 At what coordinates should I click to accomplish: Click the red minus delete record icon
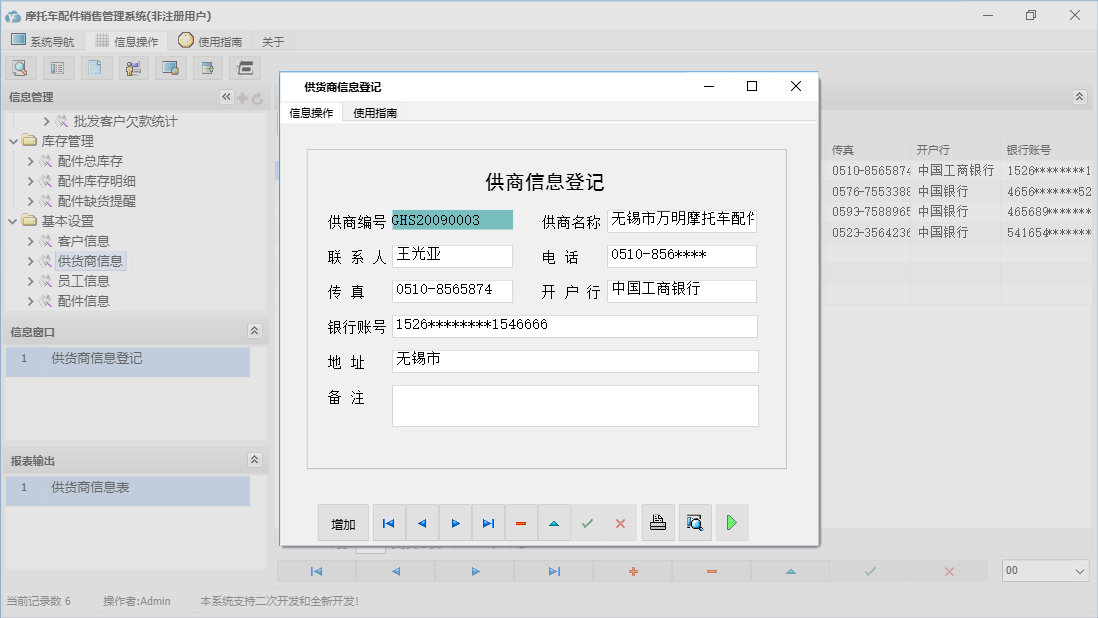pyautogui.click(x=521, y=522)
